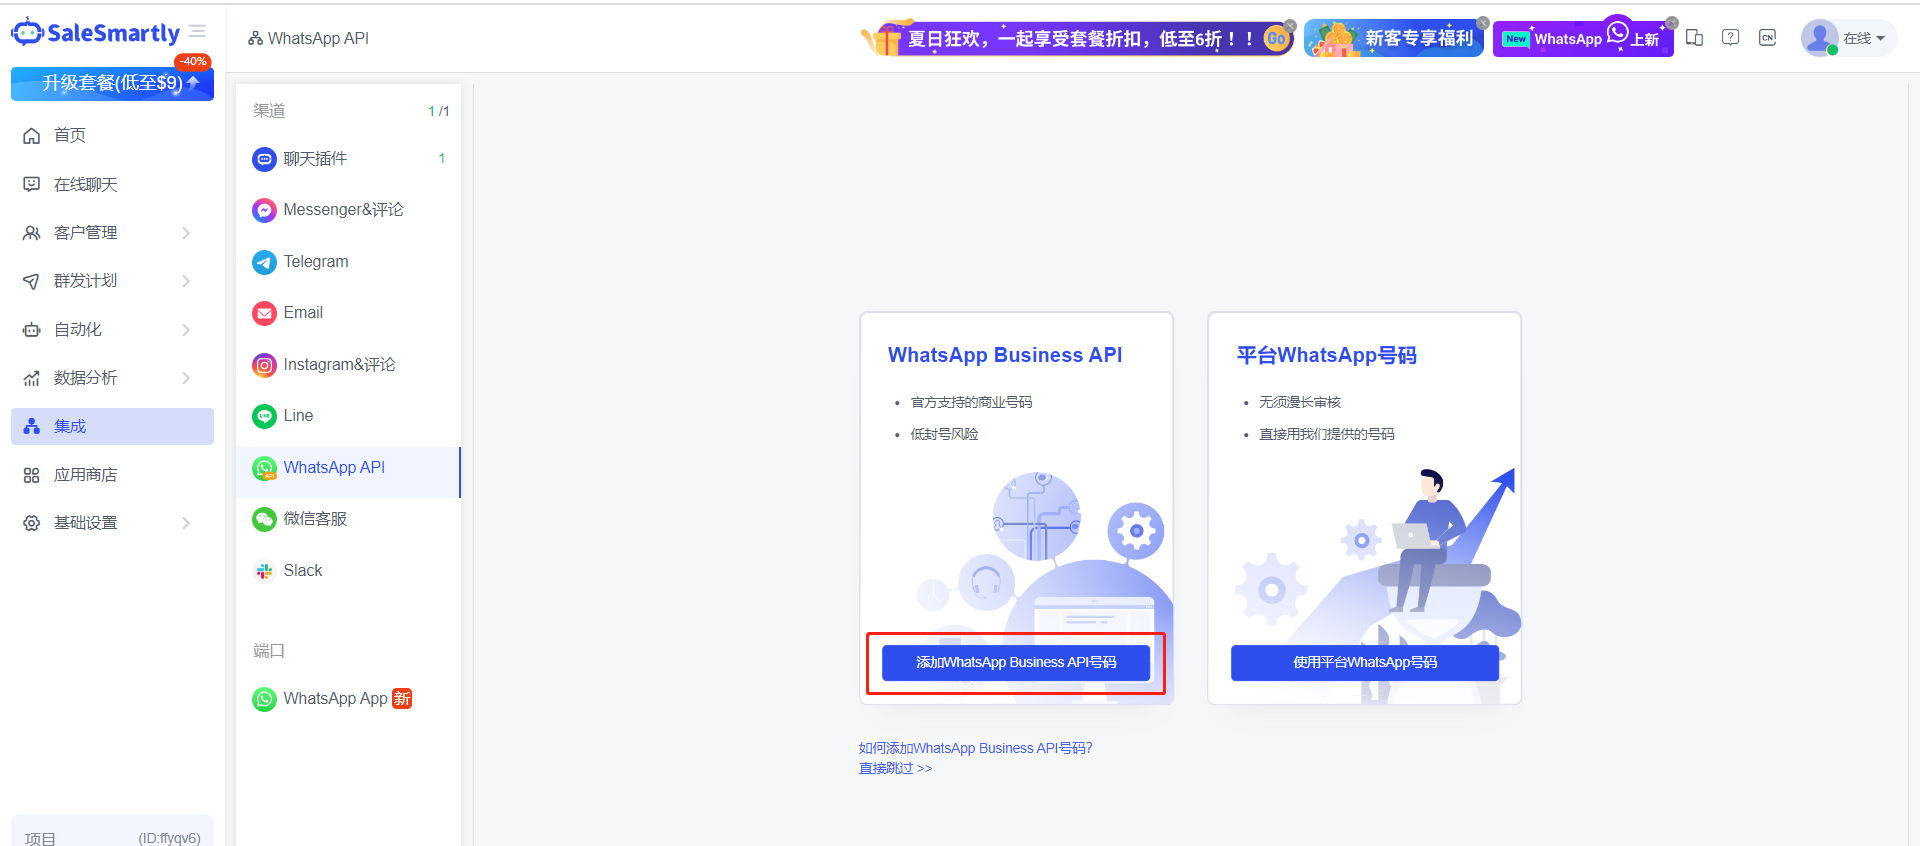Click the 直接跳过 skip link
The width and height of the screenshot is (1920, 846).
pos(895,768)
